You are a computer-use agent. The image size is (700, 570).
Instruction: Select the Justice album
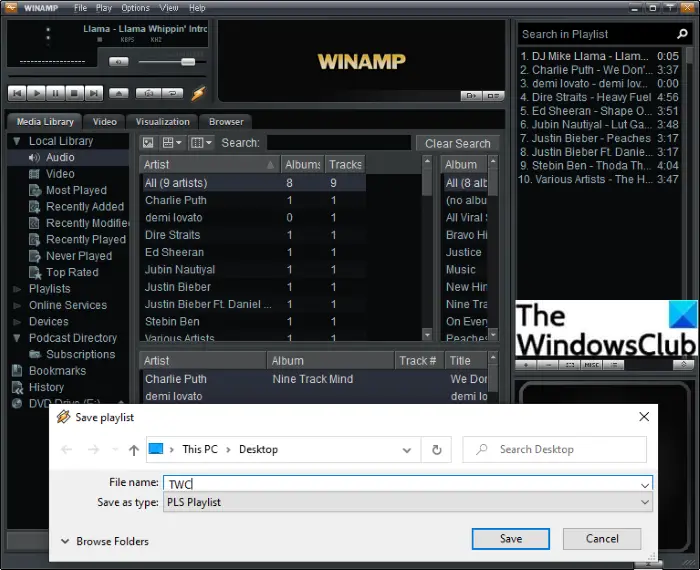465,252
